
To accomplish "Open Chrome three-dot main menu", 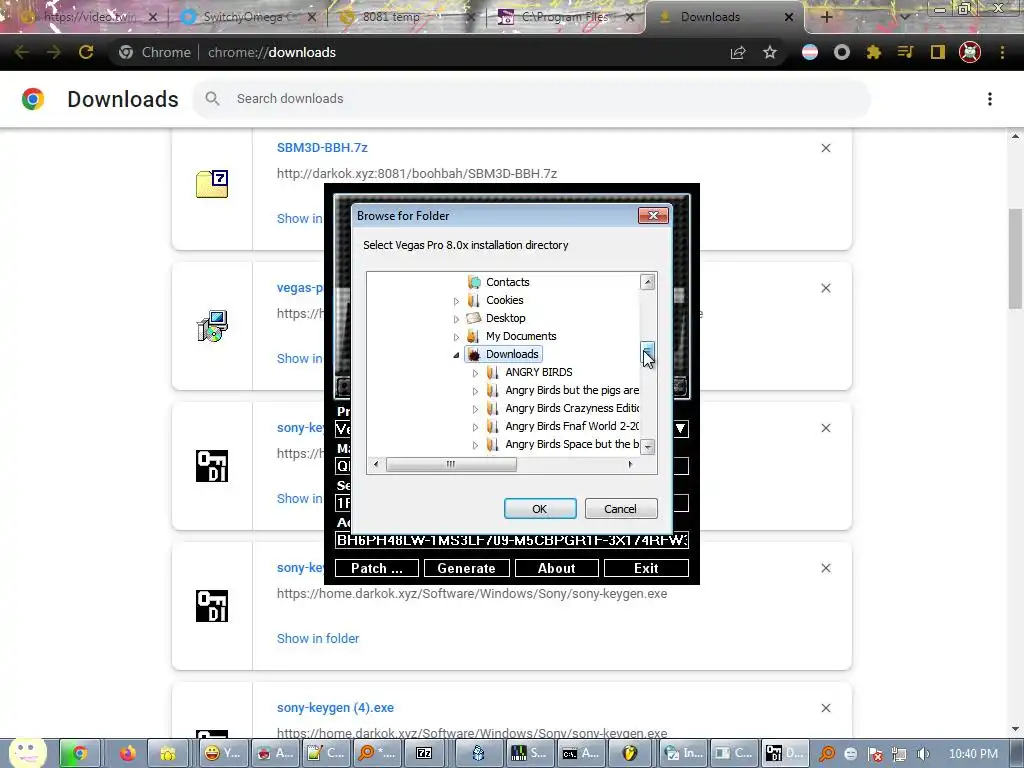I will pyautogui.click(x=1002, y=52).
